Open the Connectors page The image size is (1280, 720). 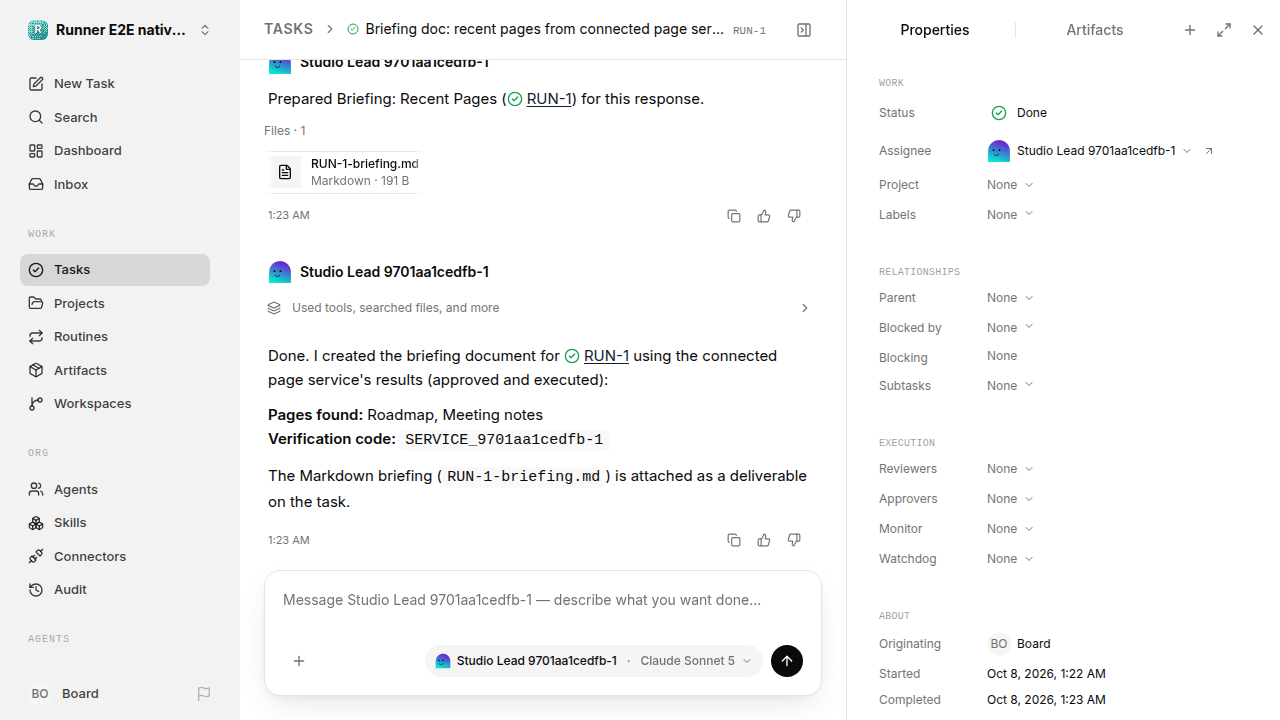pyautogui.click(x=115, y=556)
